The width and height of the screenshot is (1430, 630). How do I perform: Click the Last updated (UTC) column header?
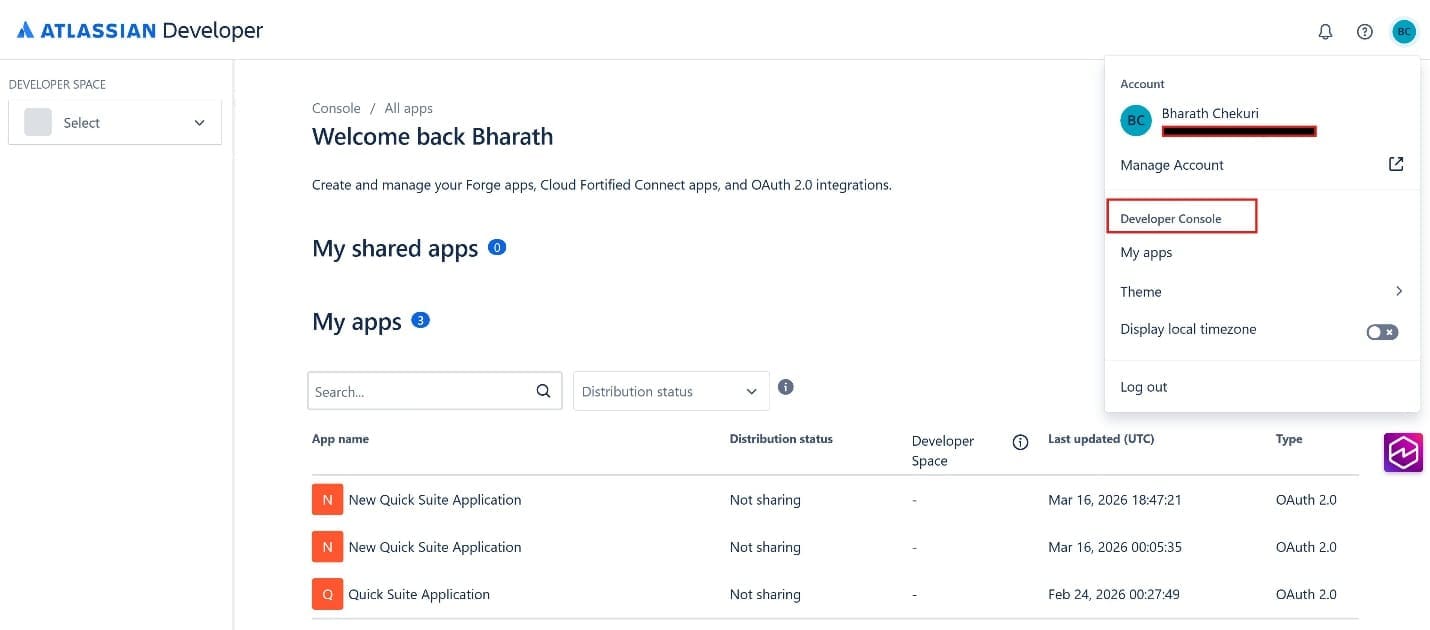tap(1101, 439)
